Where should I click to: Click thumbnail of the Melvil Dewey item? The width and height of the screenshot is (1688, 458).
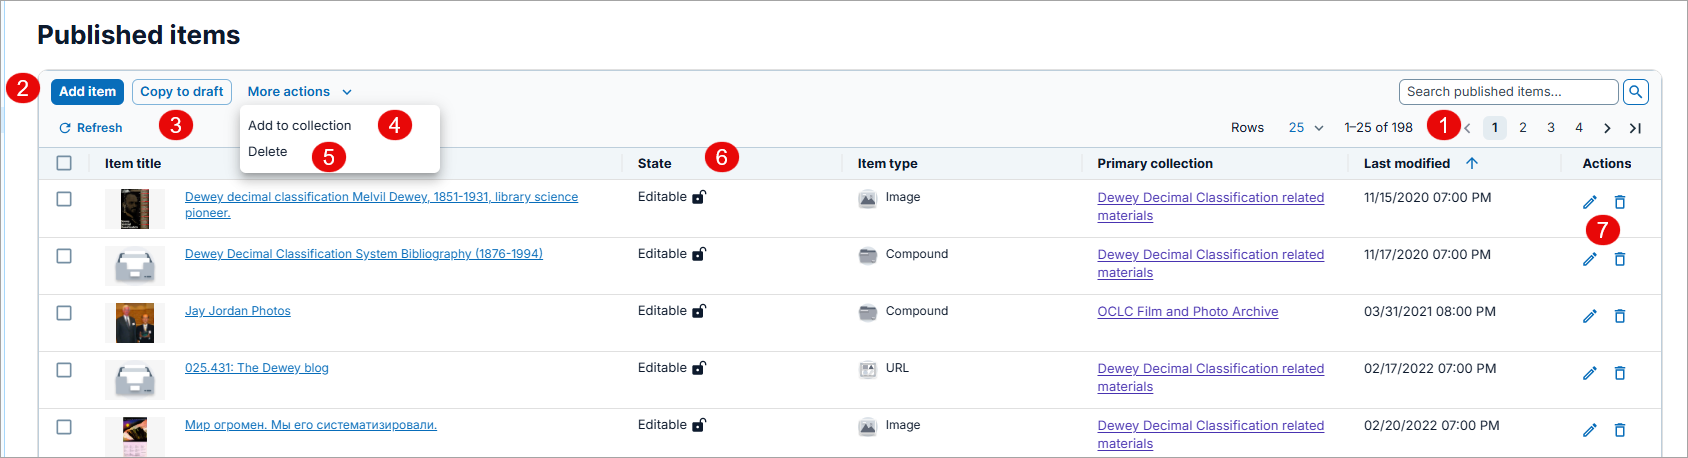135,209
